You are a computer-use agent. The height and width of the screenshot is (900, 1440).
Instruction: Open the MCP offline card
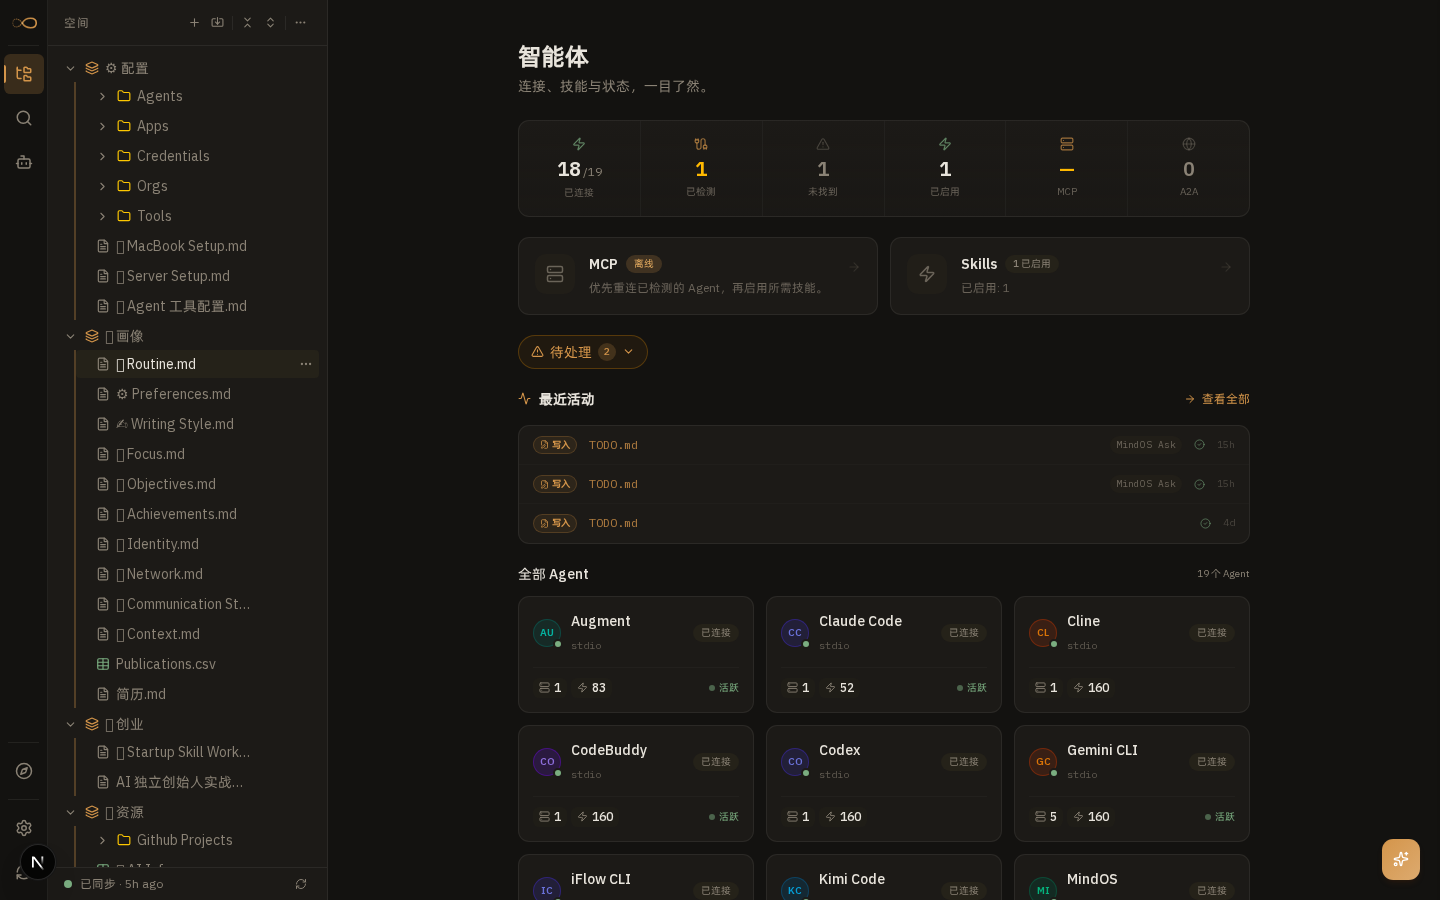click(698, 276)
